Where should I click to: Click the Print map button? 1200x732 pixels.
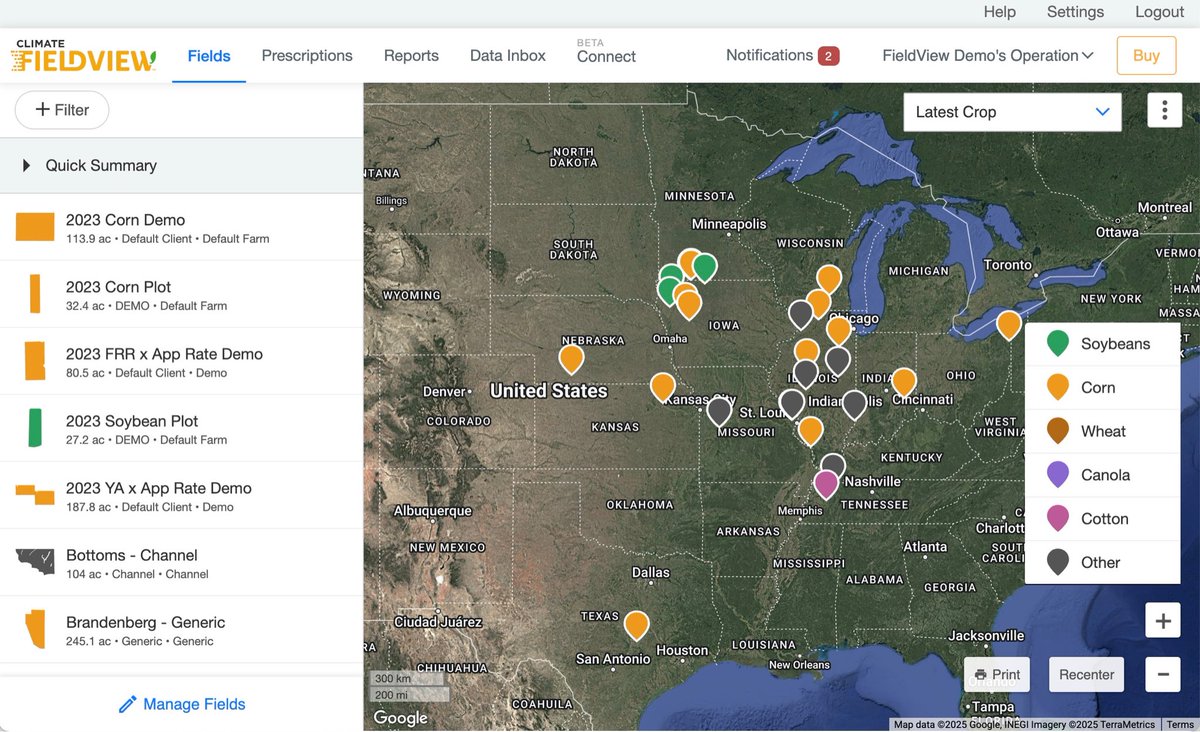[997, 675]
